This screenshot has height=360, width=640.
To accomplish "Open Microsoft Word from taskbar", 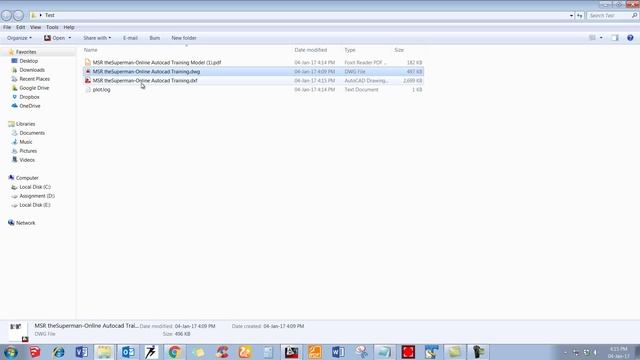I will tap(338, 352).
